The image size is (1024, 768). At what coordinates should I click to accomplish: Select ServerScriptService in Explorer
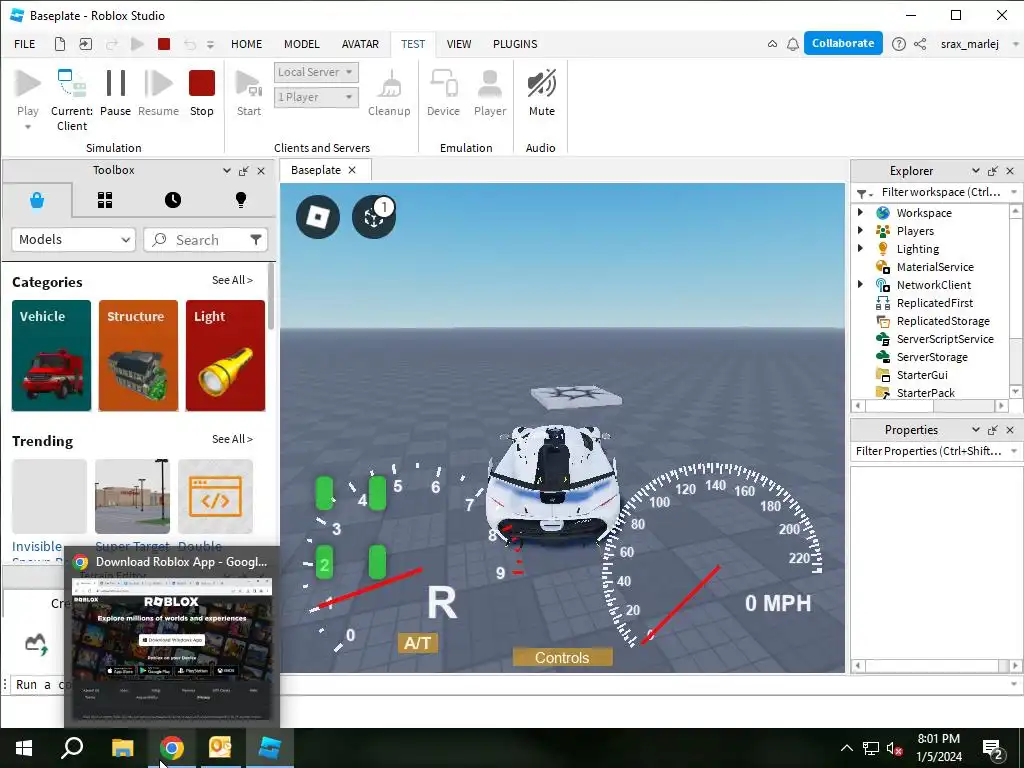click(945, 339)
